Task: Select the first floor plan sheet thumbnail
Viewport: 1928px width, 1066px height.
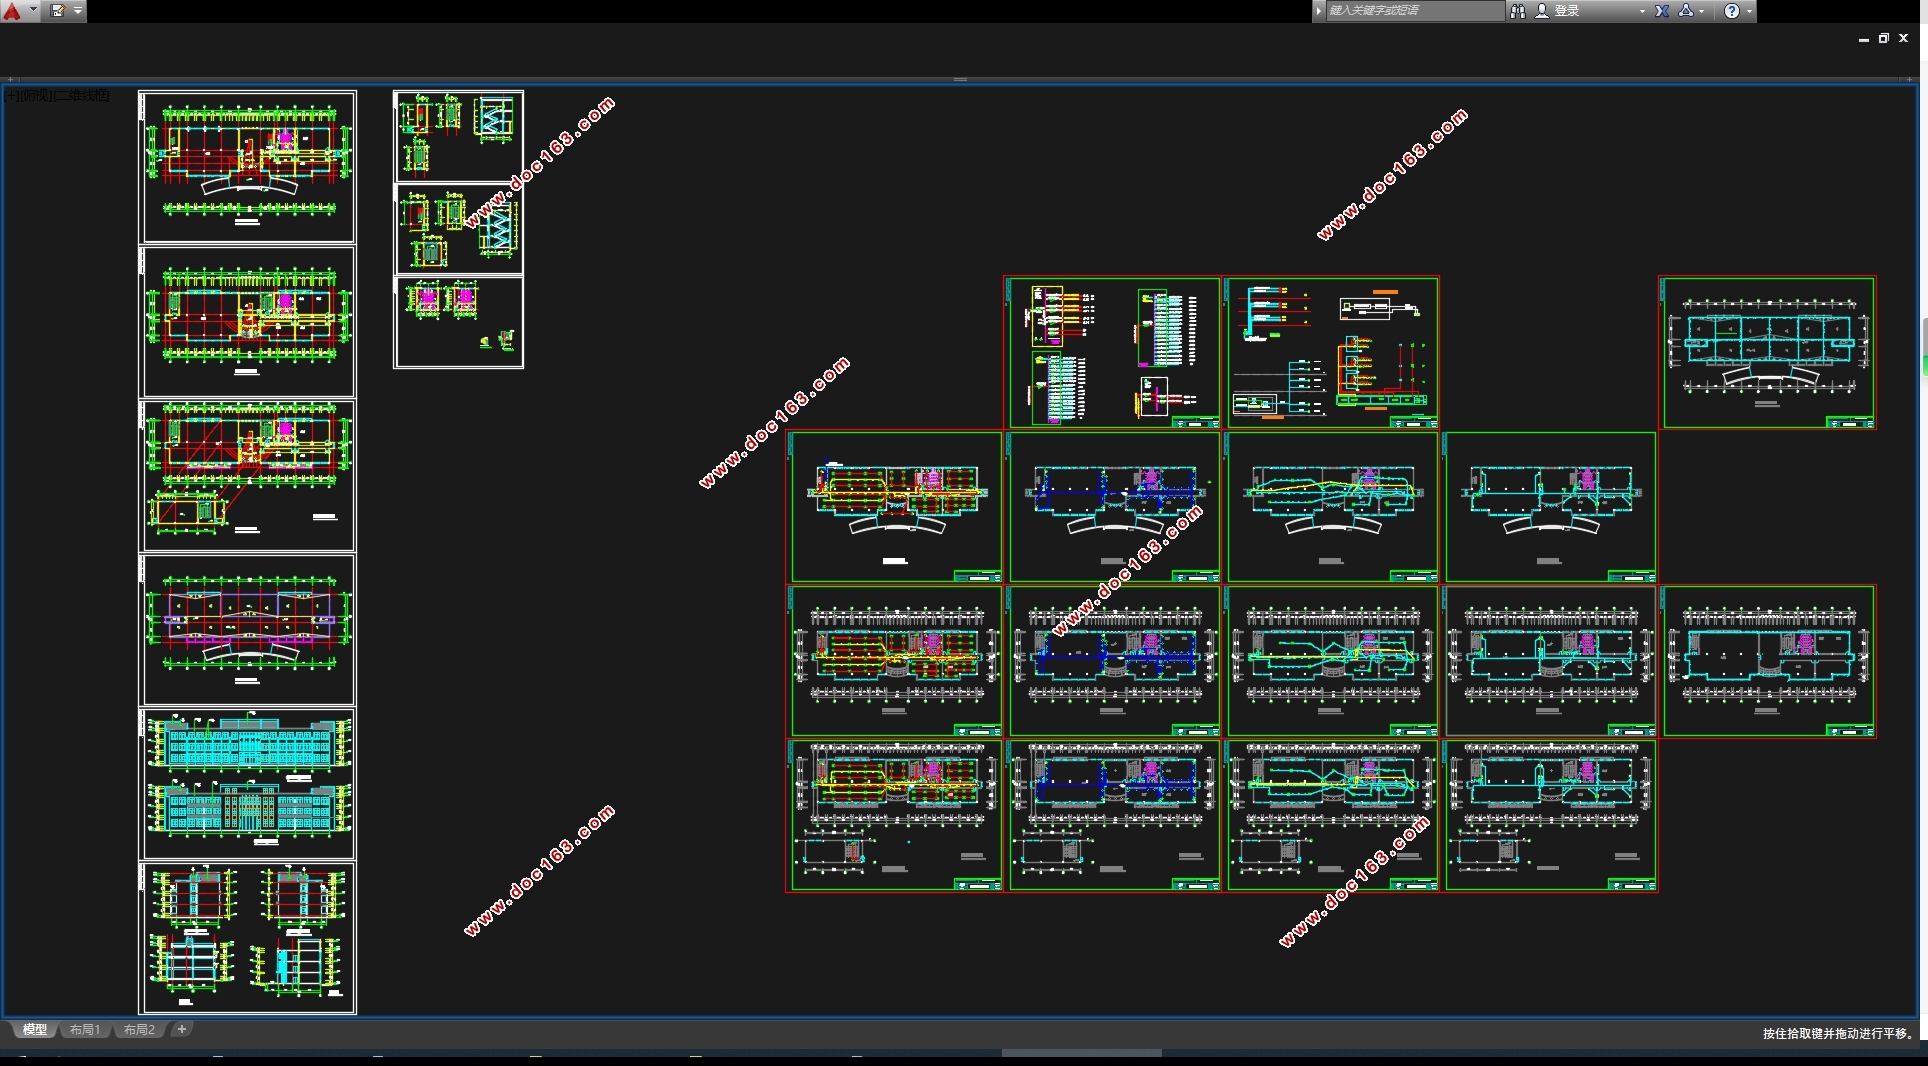Action: pyautogui.click(x=247, y=167)
